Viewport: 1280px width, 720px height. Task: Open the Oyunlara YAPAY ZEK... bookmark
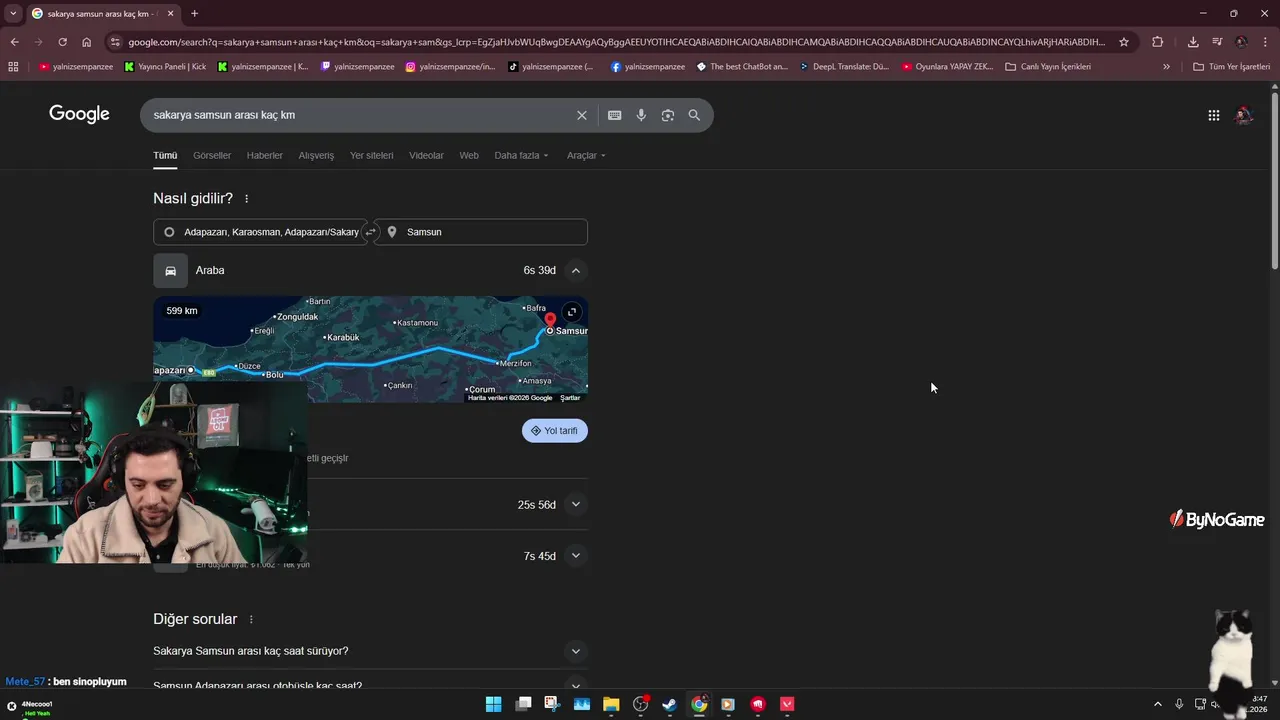click(x=947, y=67)
